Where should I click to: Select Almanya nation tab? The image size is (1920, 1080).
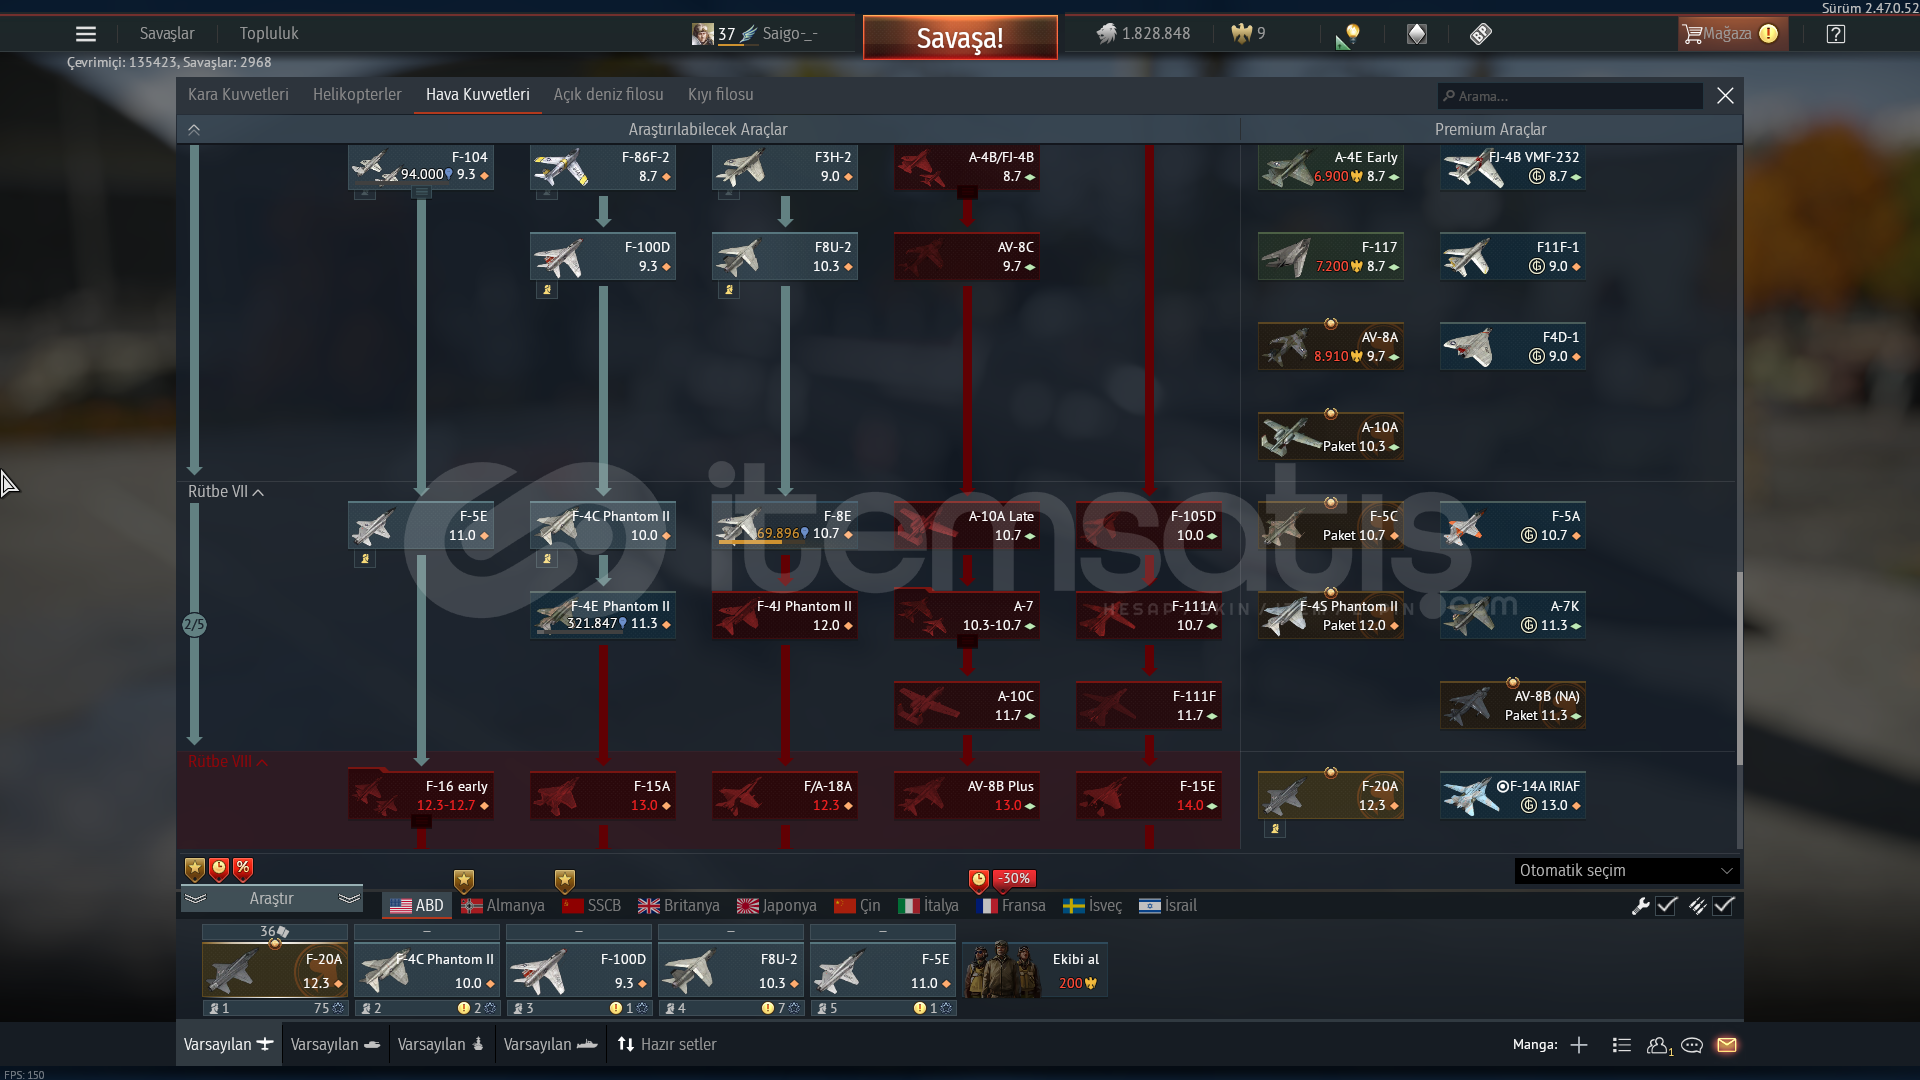pos(503,906)
